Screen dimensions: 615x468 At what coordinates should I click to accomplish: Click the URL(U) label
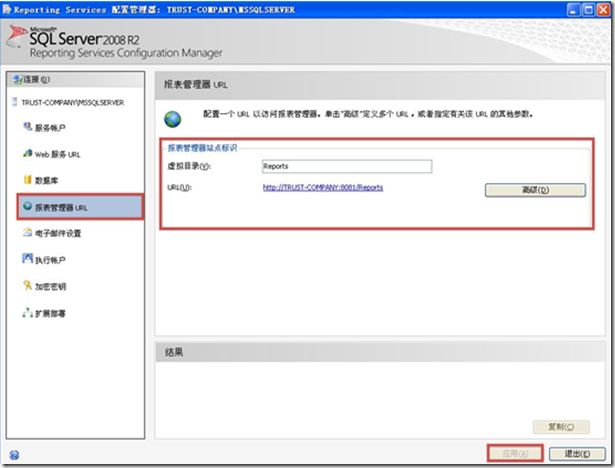click(179, 188)
